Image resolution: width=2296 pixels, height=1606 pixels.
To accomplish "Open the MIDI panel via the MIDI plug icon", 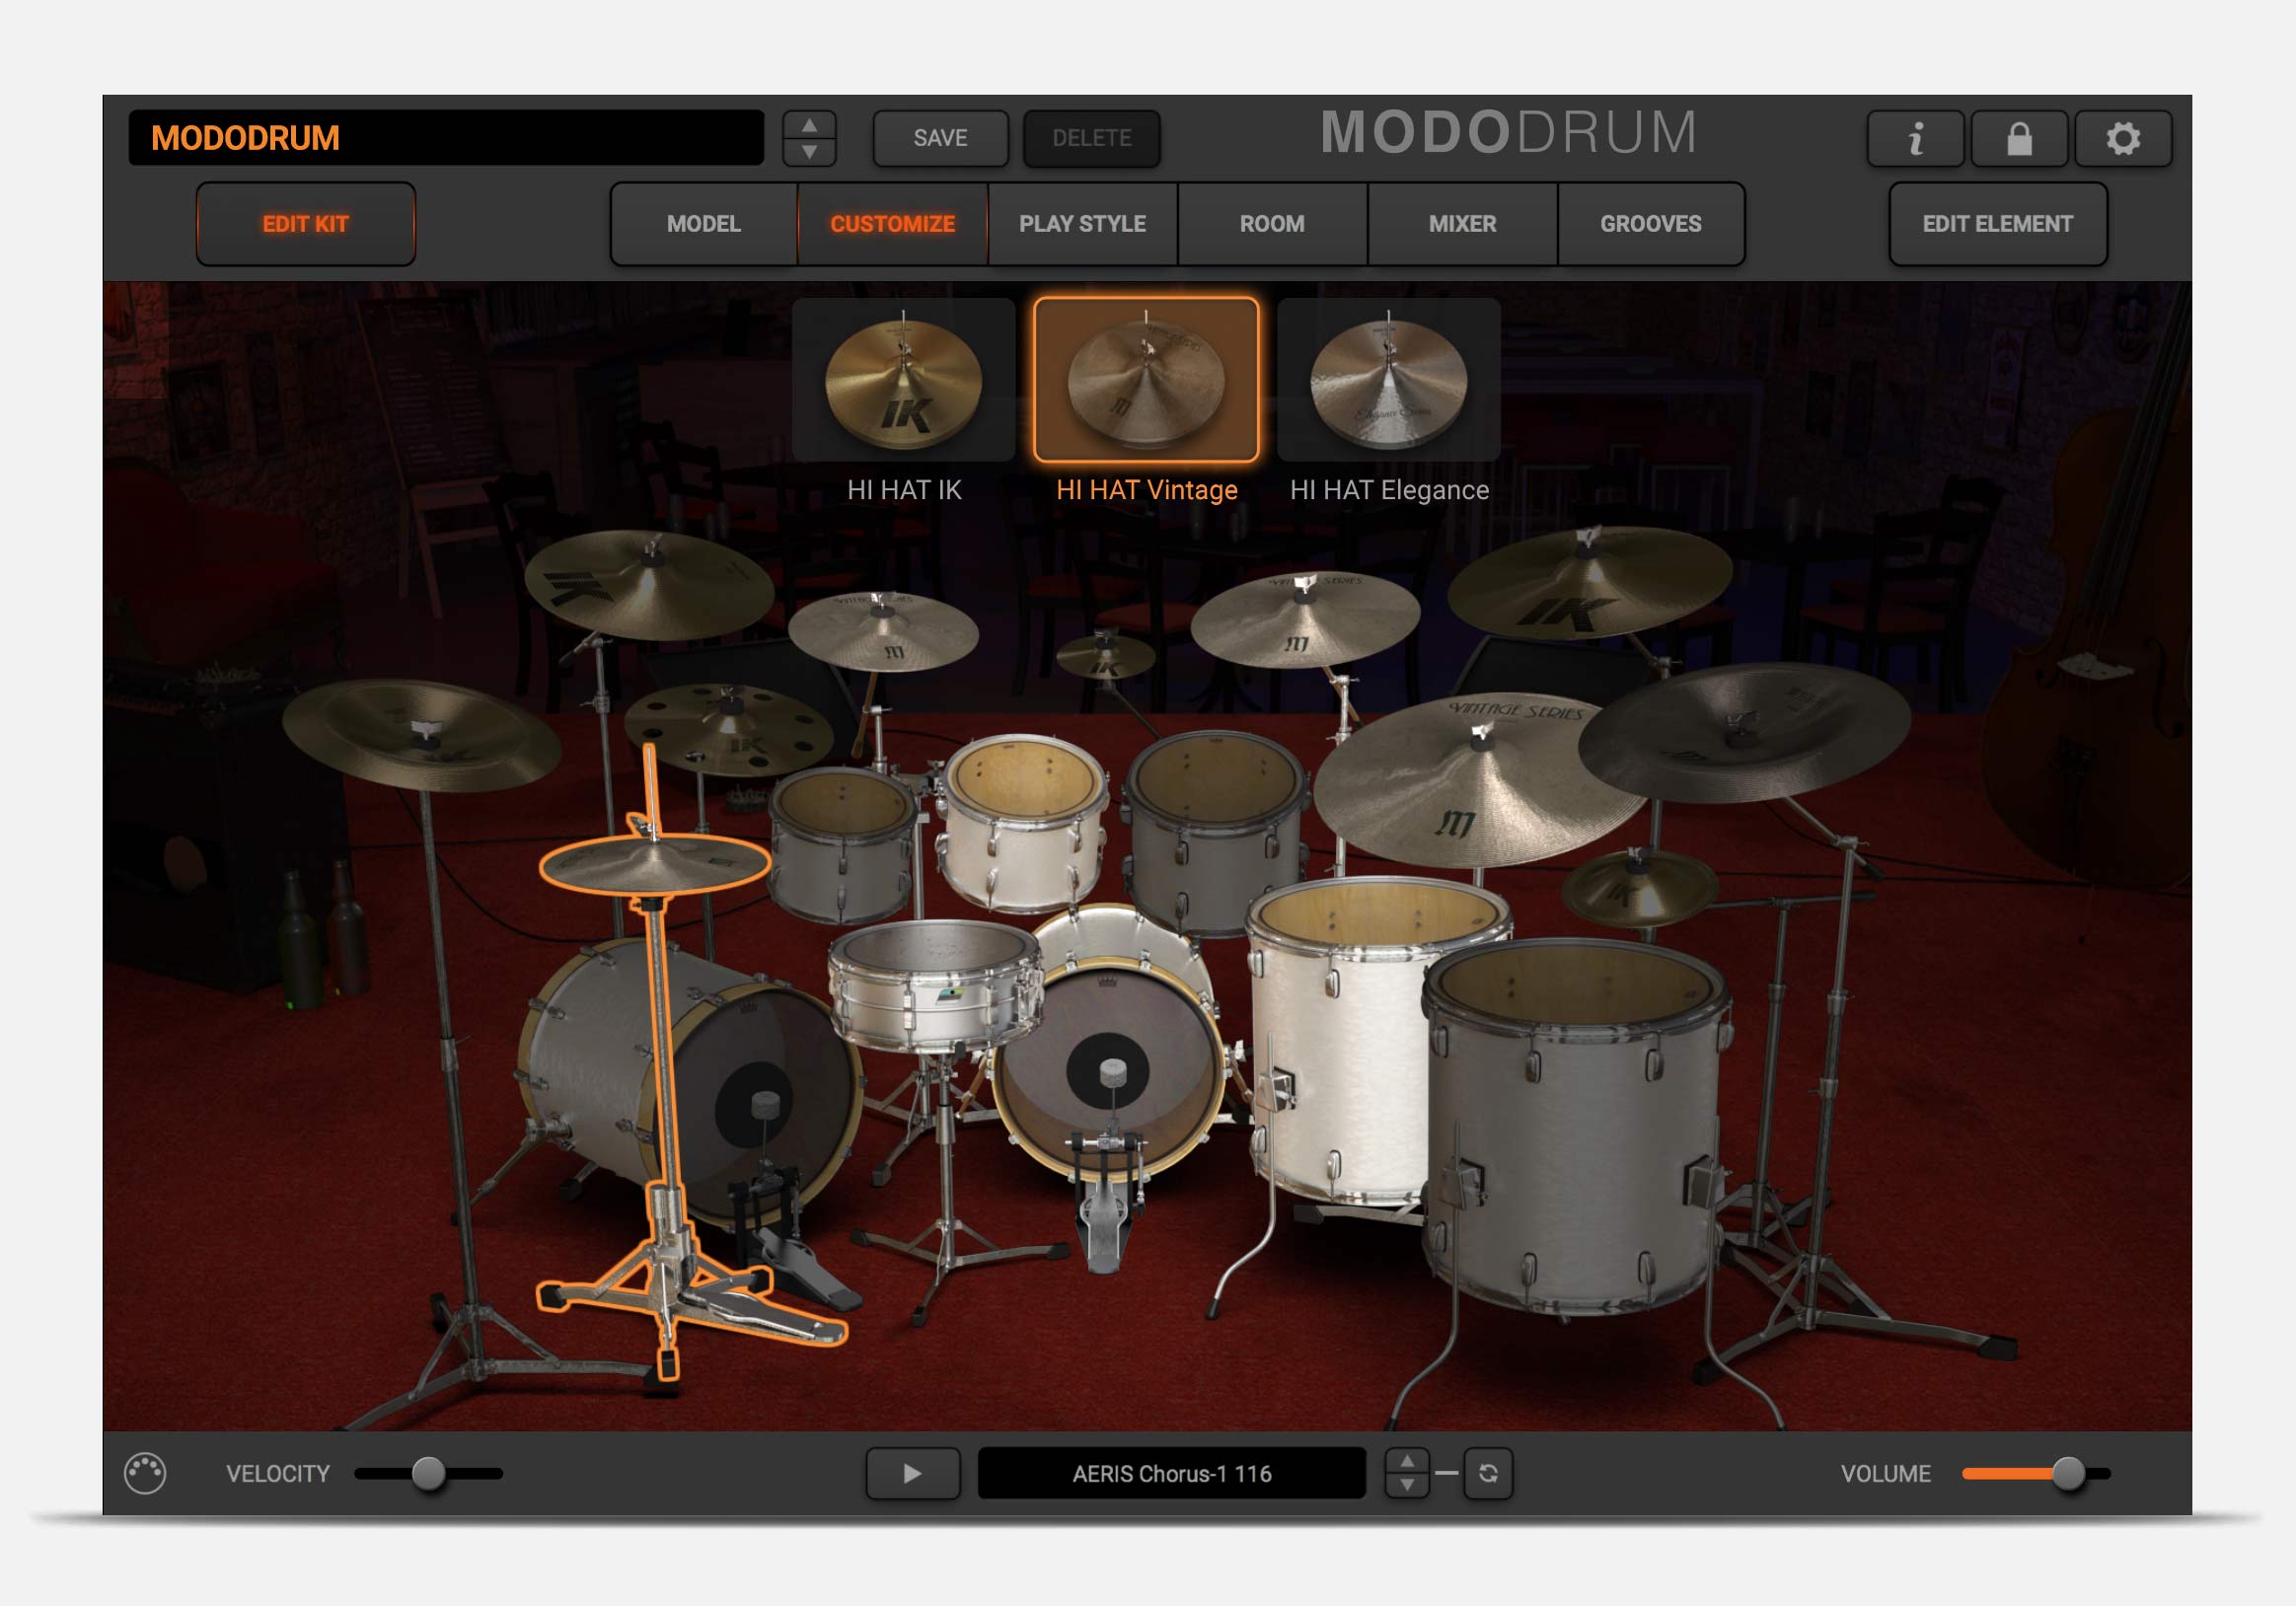I will [x=146, y=1472].
